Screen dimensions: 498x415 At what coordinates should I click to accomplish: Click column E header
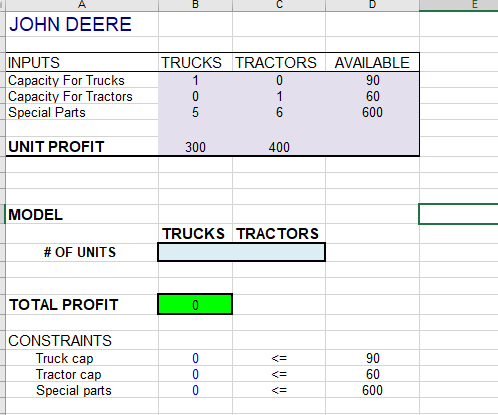[x=459, y=5]
